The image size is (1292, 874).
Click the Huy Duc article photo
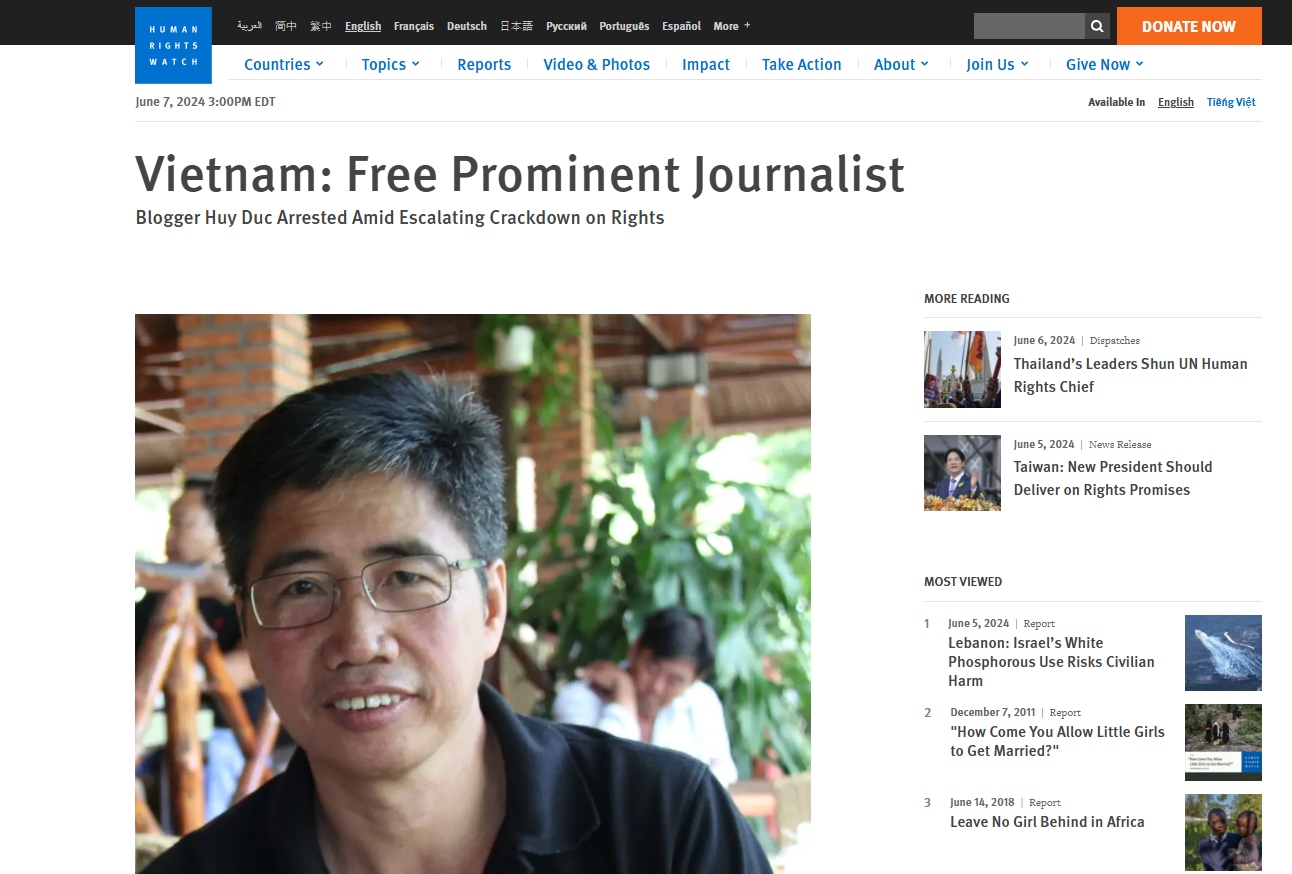click(x=473, y=594)
